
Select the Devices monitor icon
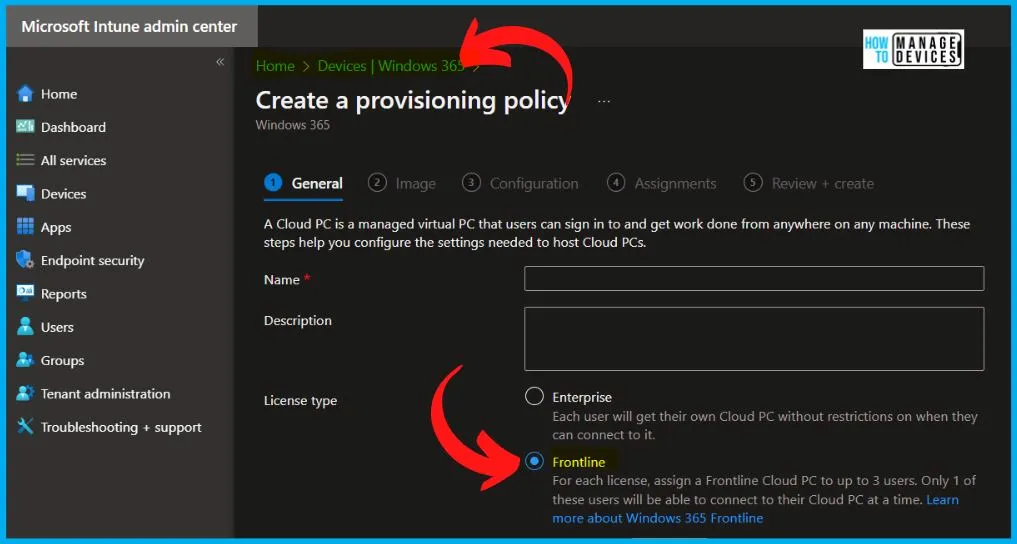pyautogui.click(x=25, y=193)
